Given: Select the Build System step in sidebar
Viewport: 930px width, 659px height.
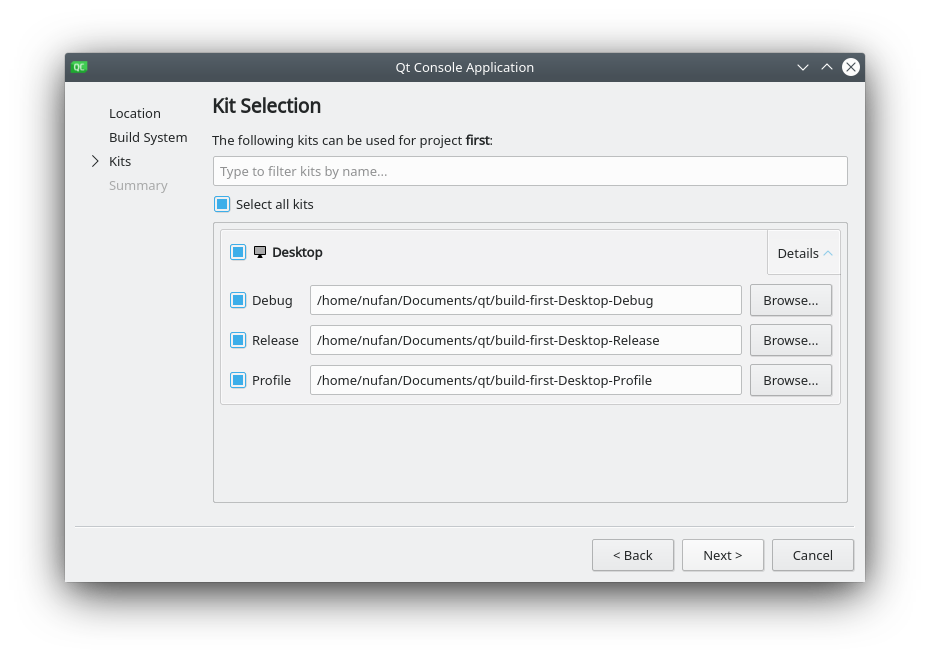Looking at the screenshot, I should (x=148, y=137).
